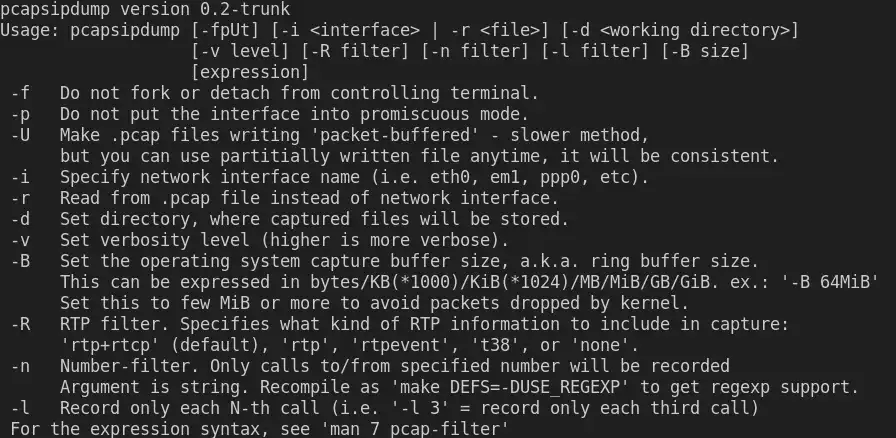Click the '-B' buffer size option flag
The height and width of the screenshot is (438, 896).
tap(20, 261)
